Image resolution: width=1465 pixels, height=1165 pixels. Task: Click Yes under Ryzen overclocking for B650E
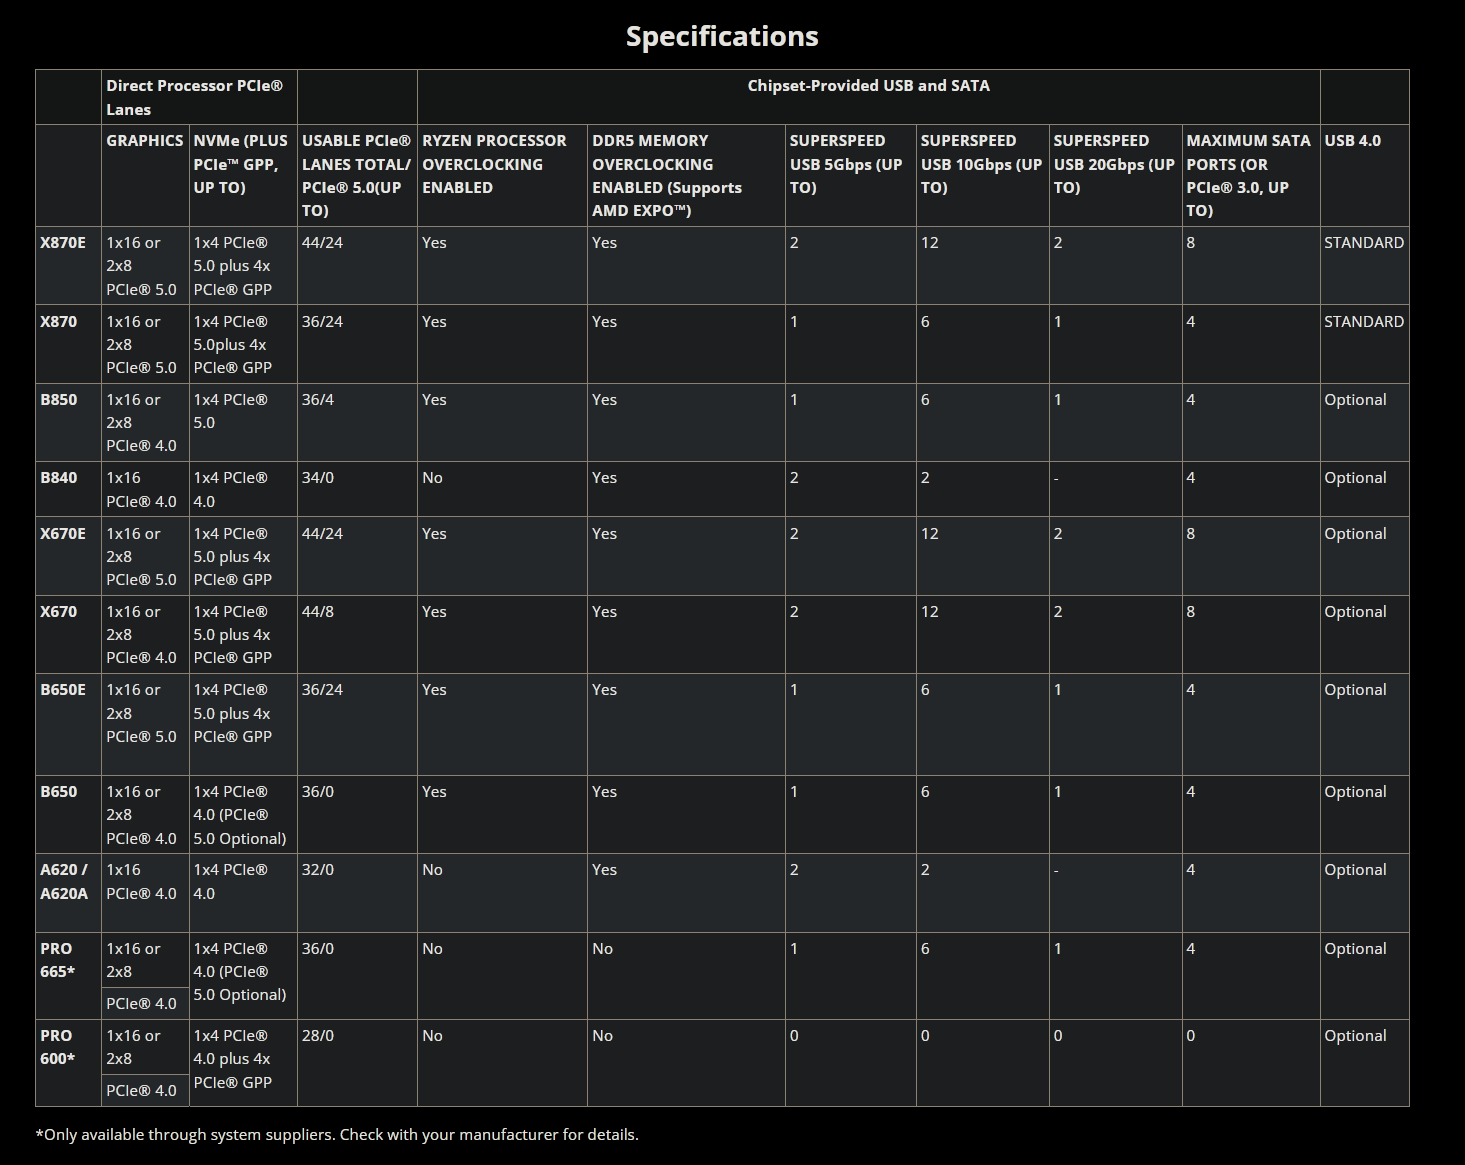click(x=434, y=690)
